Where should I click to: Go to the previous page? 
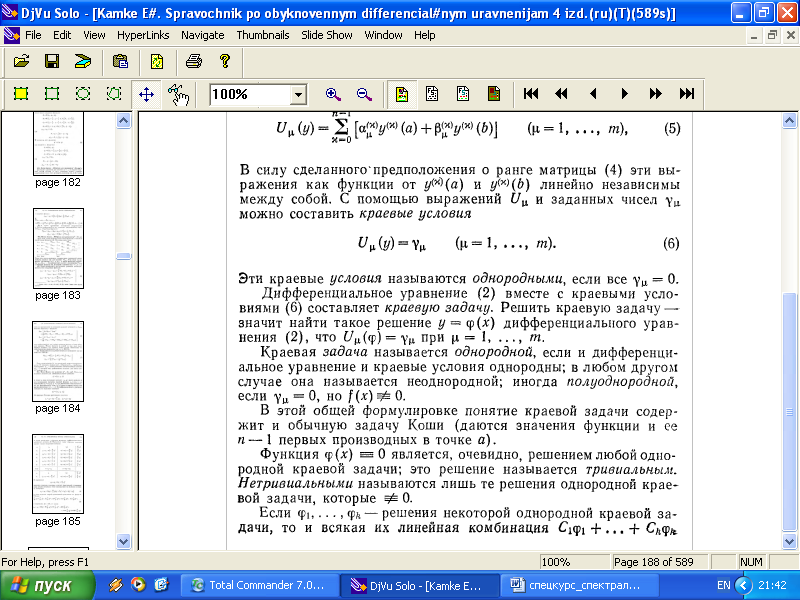[x=593, y=94]
